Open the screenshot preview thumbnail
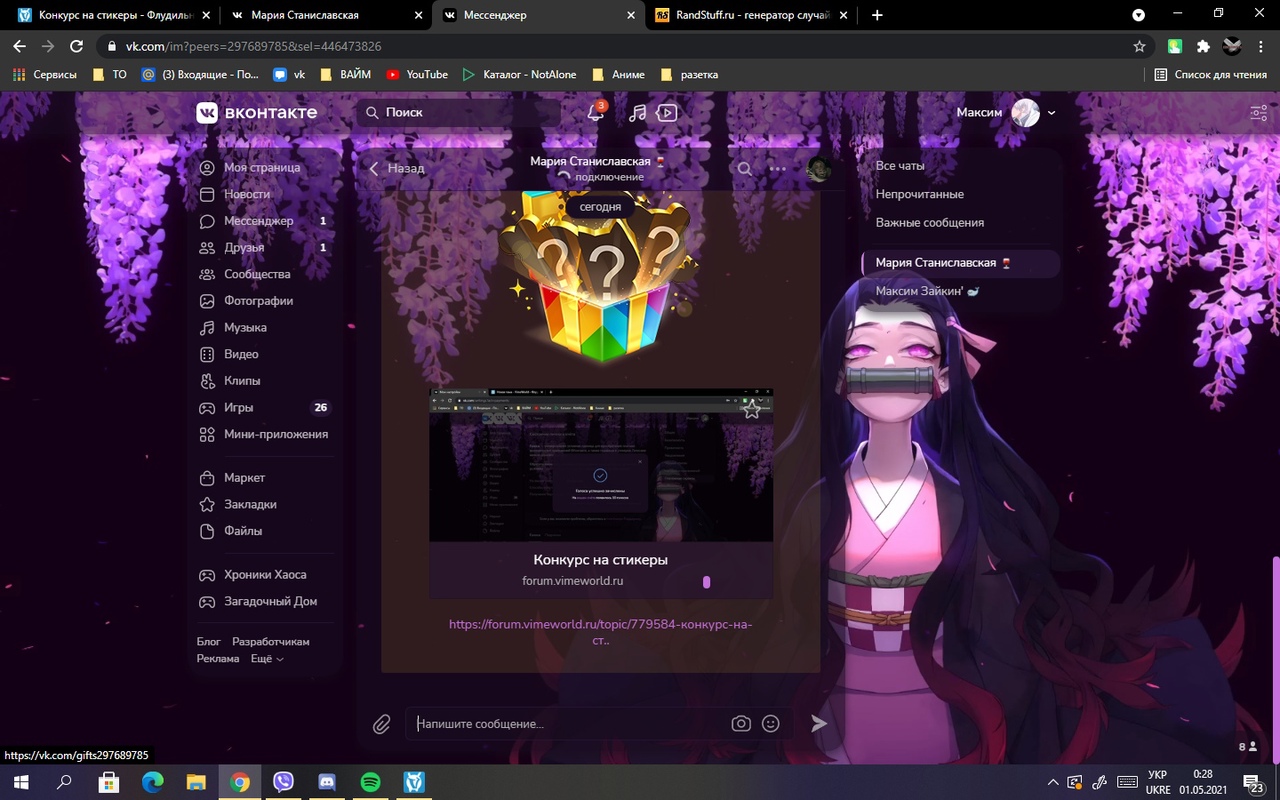This screenshot has width=1280, height=800. [x=600, y=465]
